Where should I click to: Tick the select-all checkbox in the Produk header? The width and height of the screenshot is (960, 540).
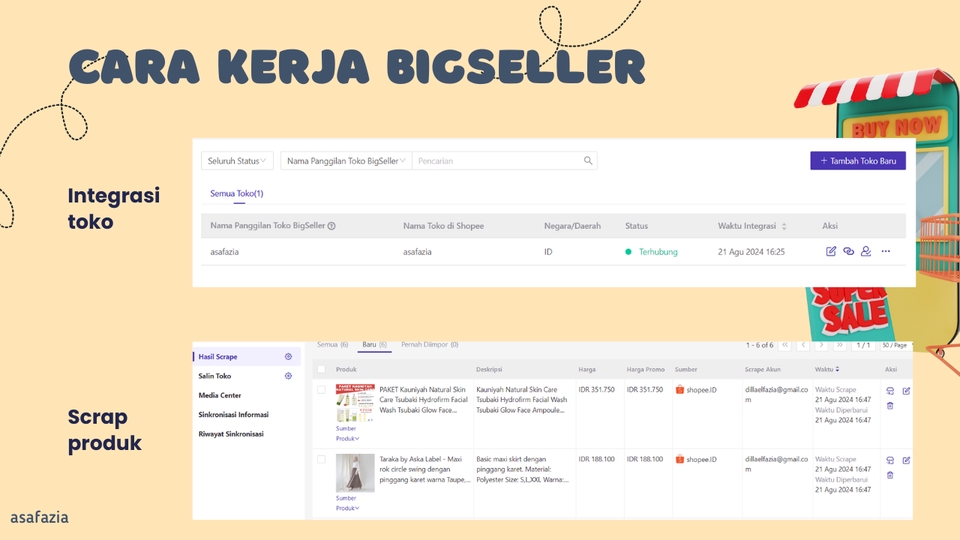[x=321, y=369]
